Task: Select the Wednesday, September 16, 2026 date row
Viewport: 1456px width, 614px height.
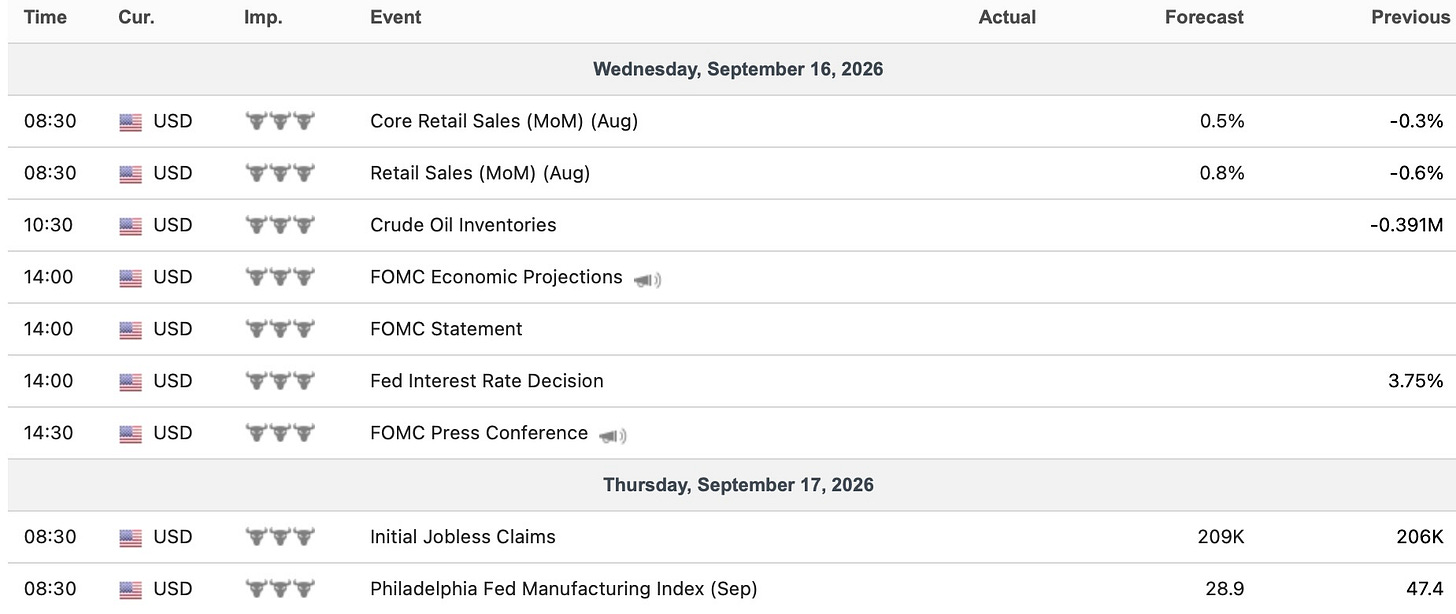Action: click(x=732, y=69)
